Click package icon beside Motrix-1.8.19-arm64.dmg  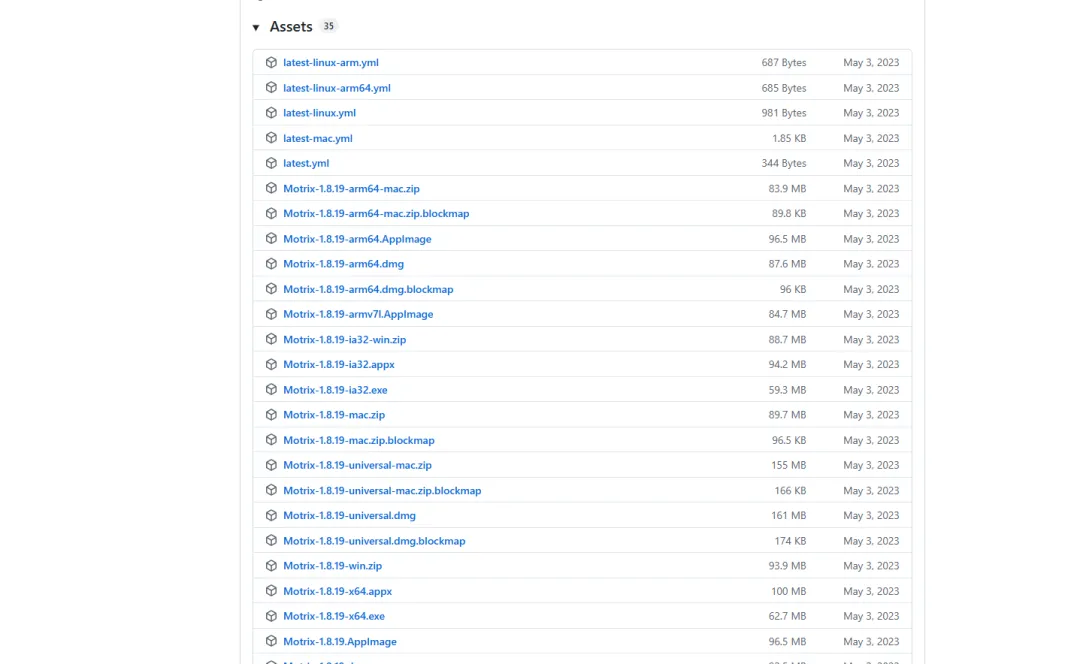[271, 264]
